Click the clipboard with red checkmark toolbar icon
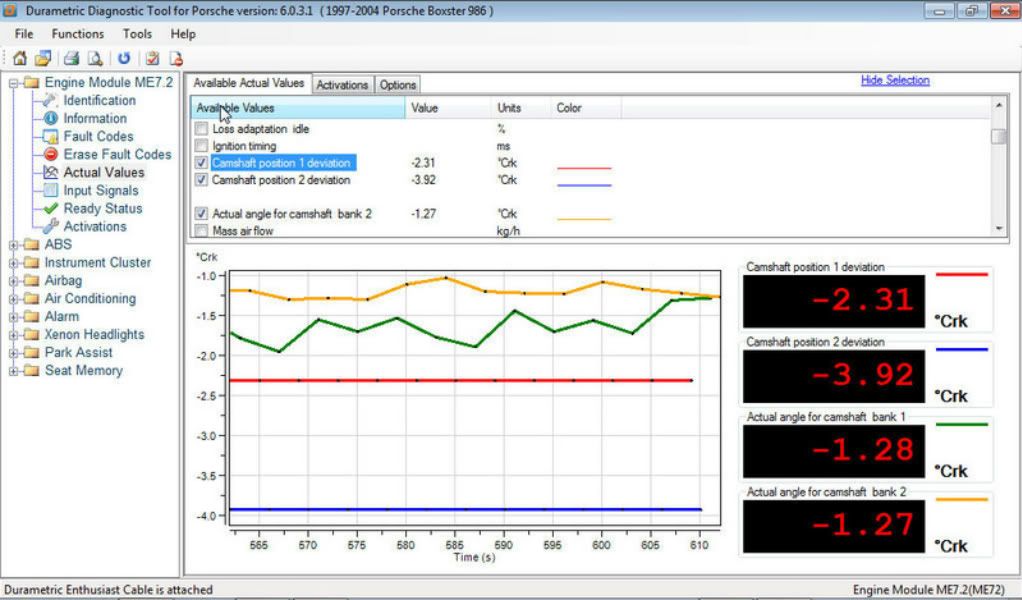 point(153,59)
